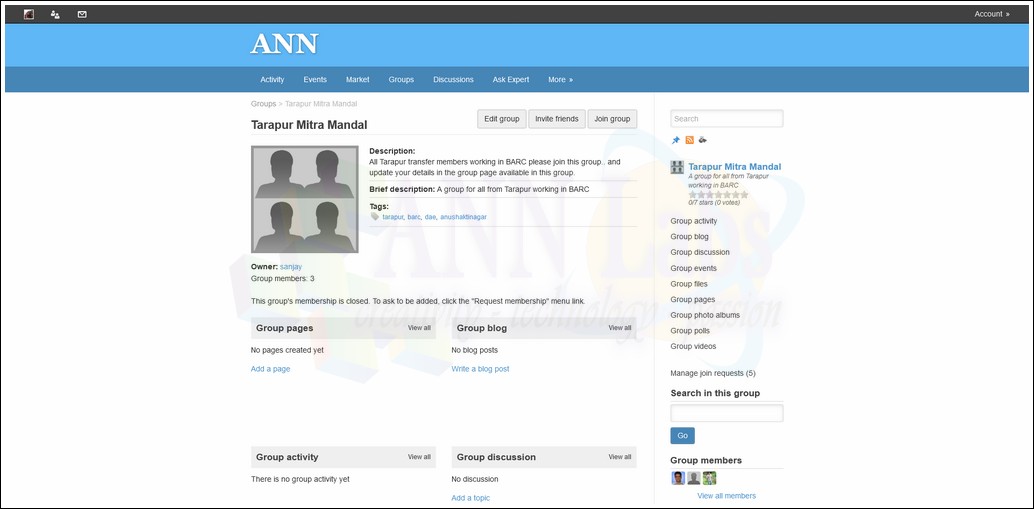Click the blue pin bookmark icon
This screenshot has width=1034, height=509.
(x=676, y=140)
